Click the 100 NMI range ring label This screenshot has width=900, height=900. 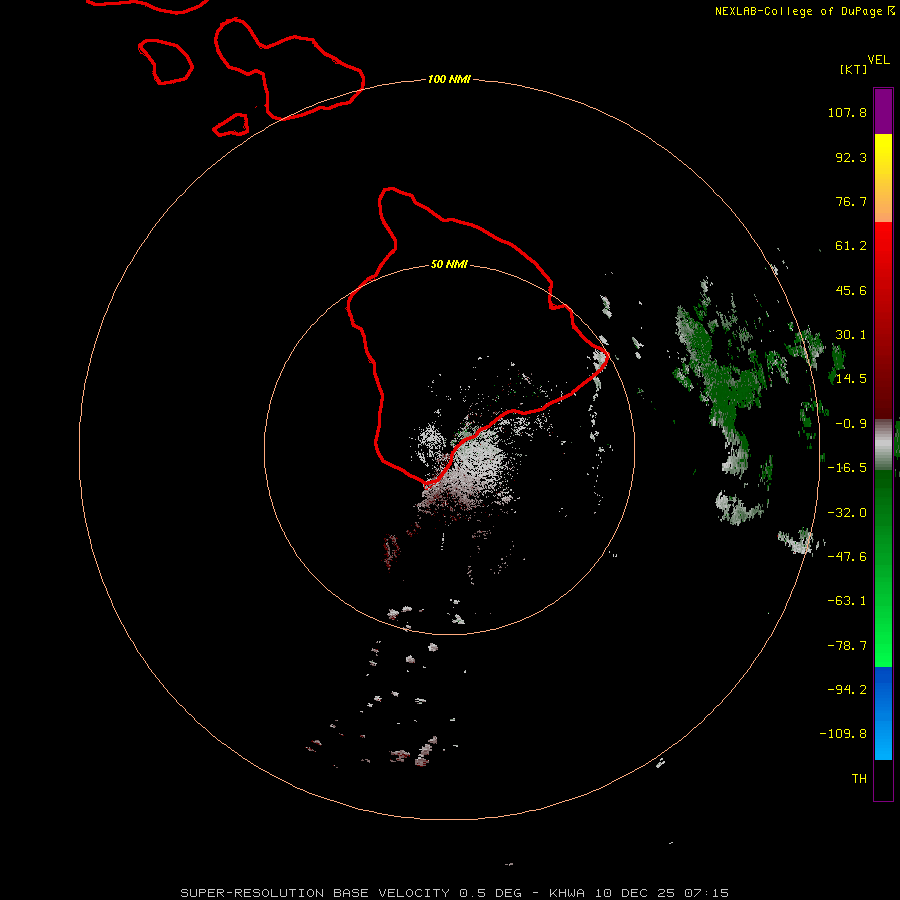coord(449,79)
